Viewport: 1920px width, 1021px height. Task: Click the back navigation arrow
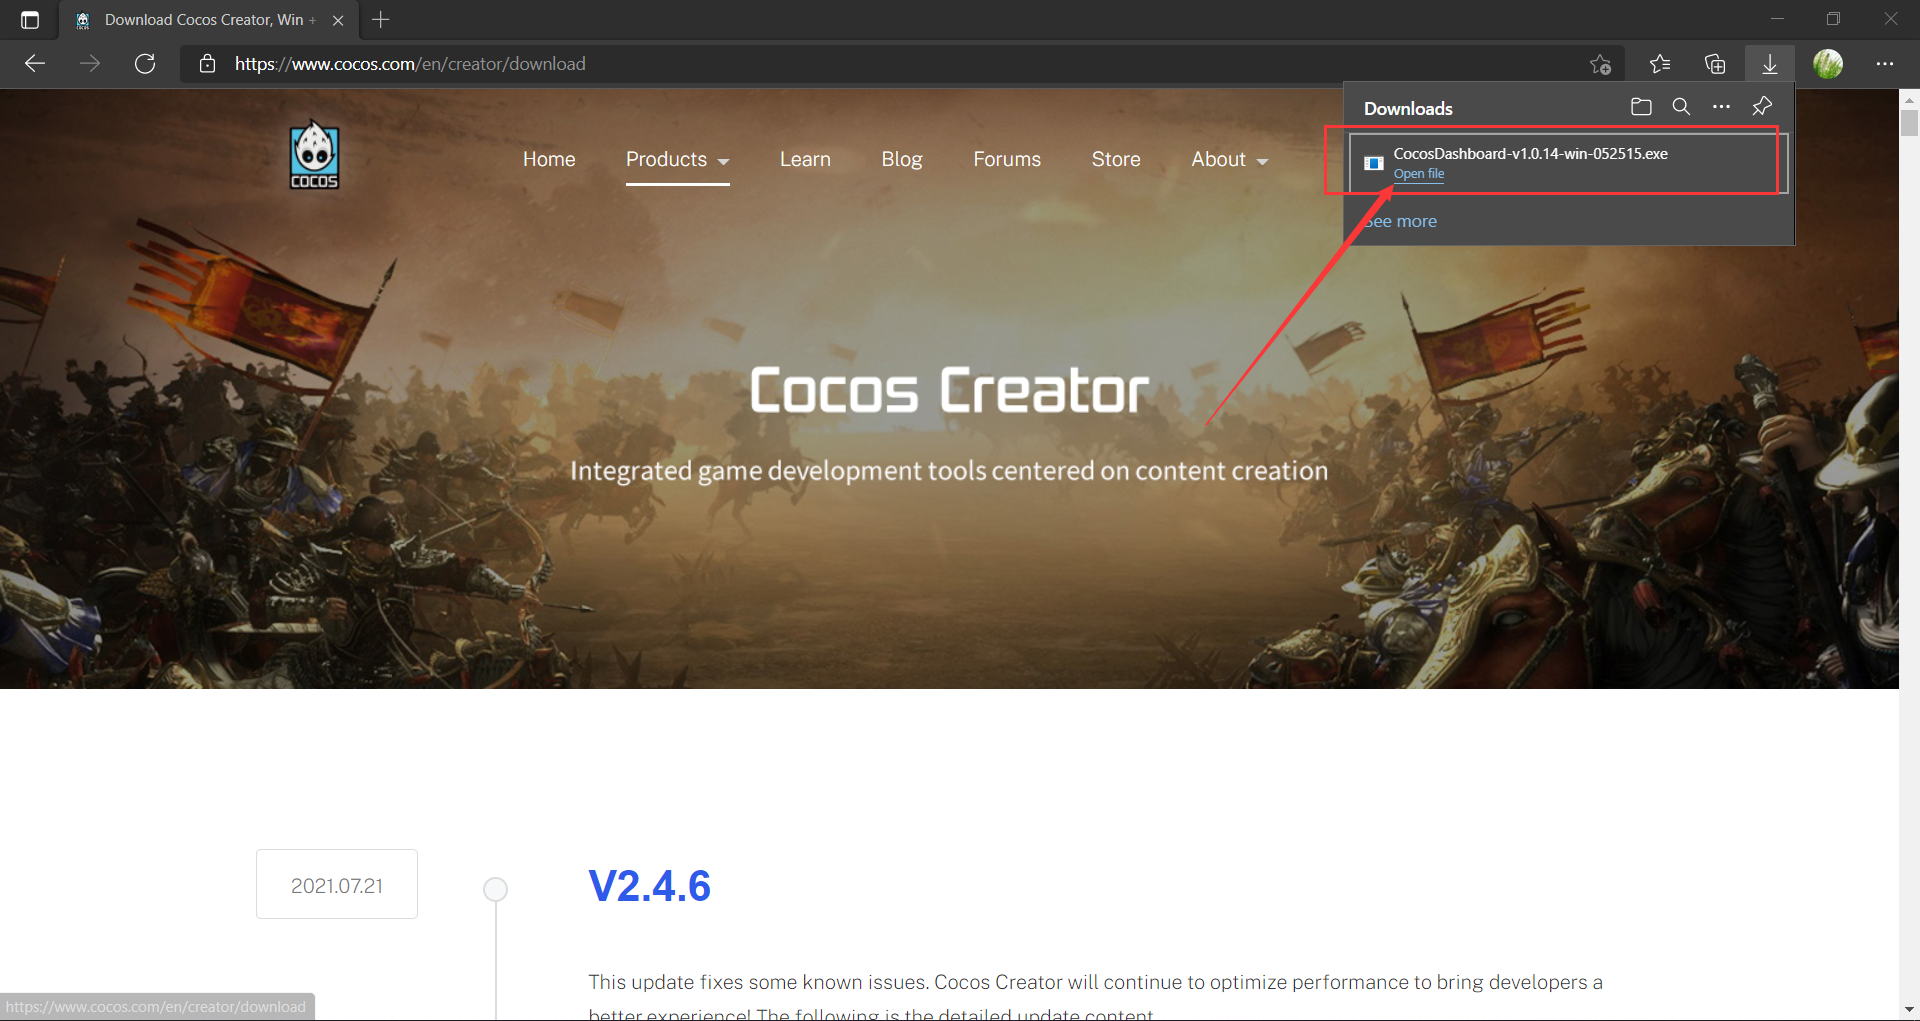tap(34, 63)
